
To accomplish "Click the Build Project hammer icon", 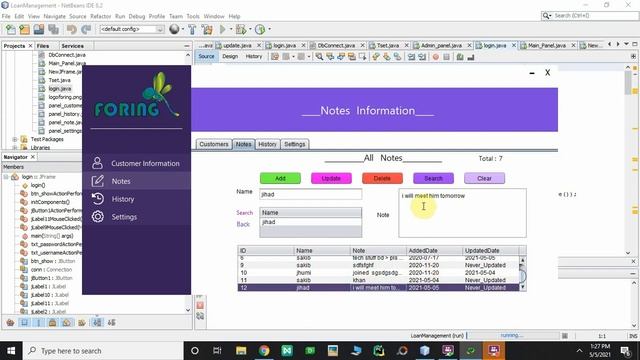I will [192, 29].
